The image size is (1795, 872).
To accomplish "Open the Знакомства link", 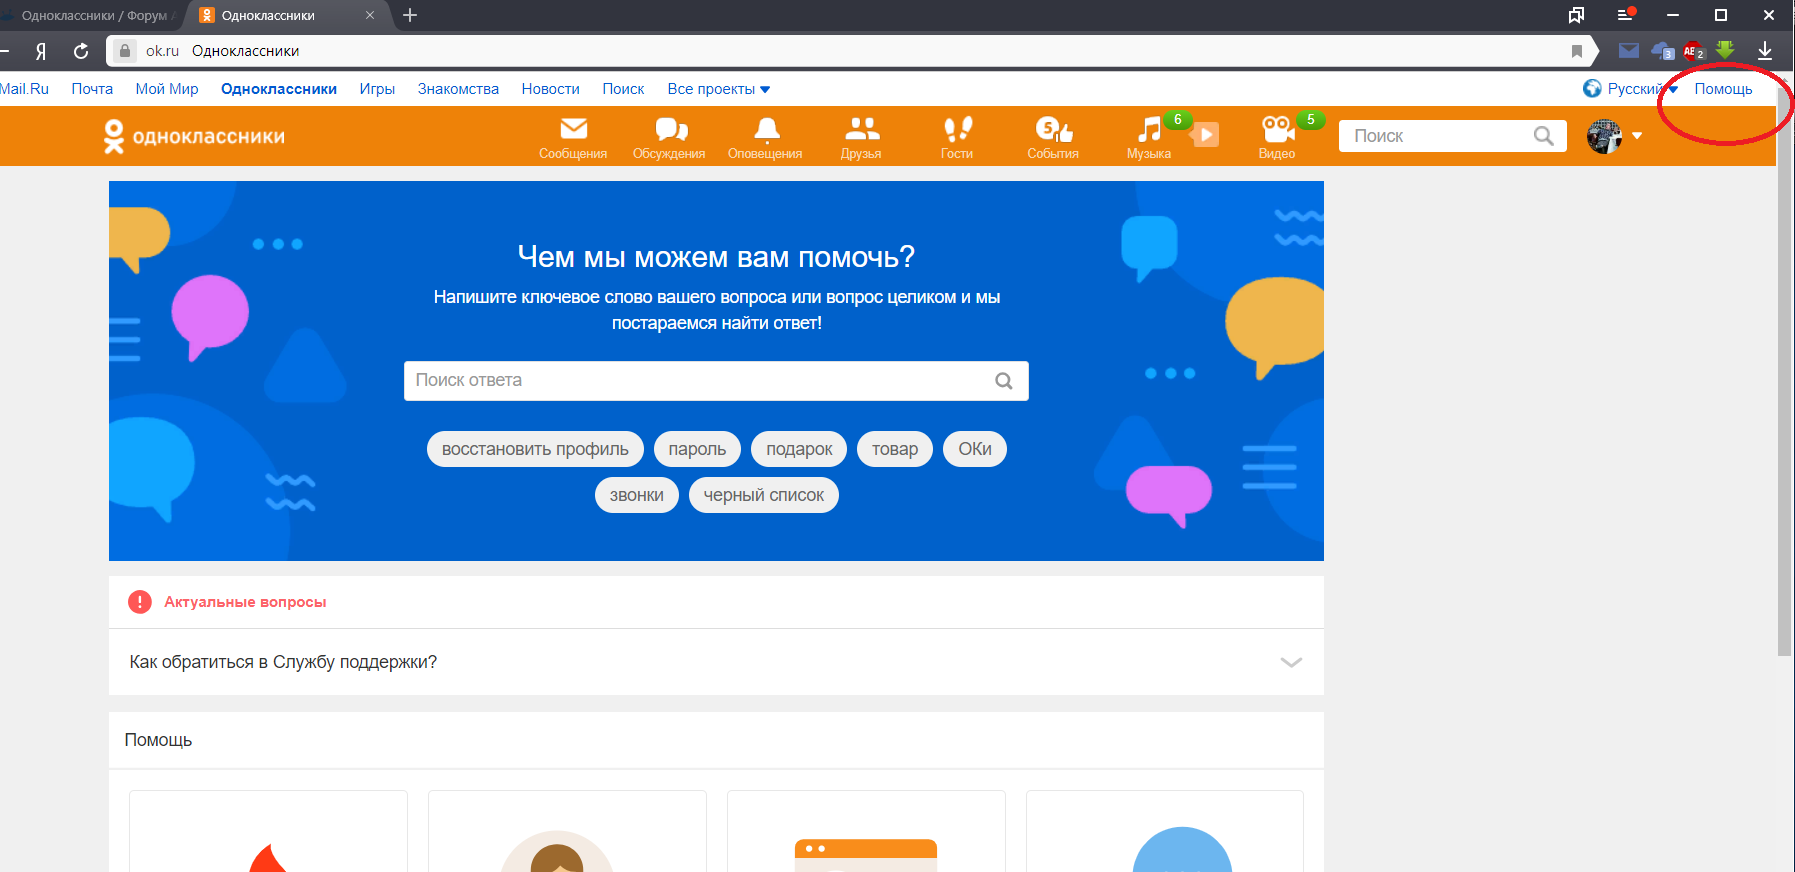I will point(458,89).
